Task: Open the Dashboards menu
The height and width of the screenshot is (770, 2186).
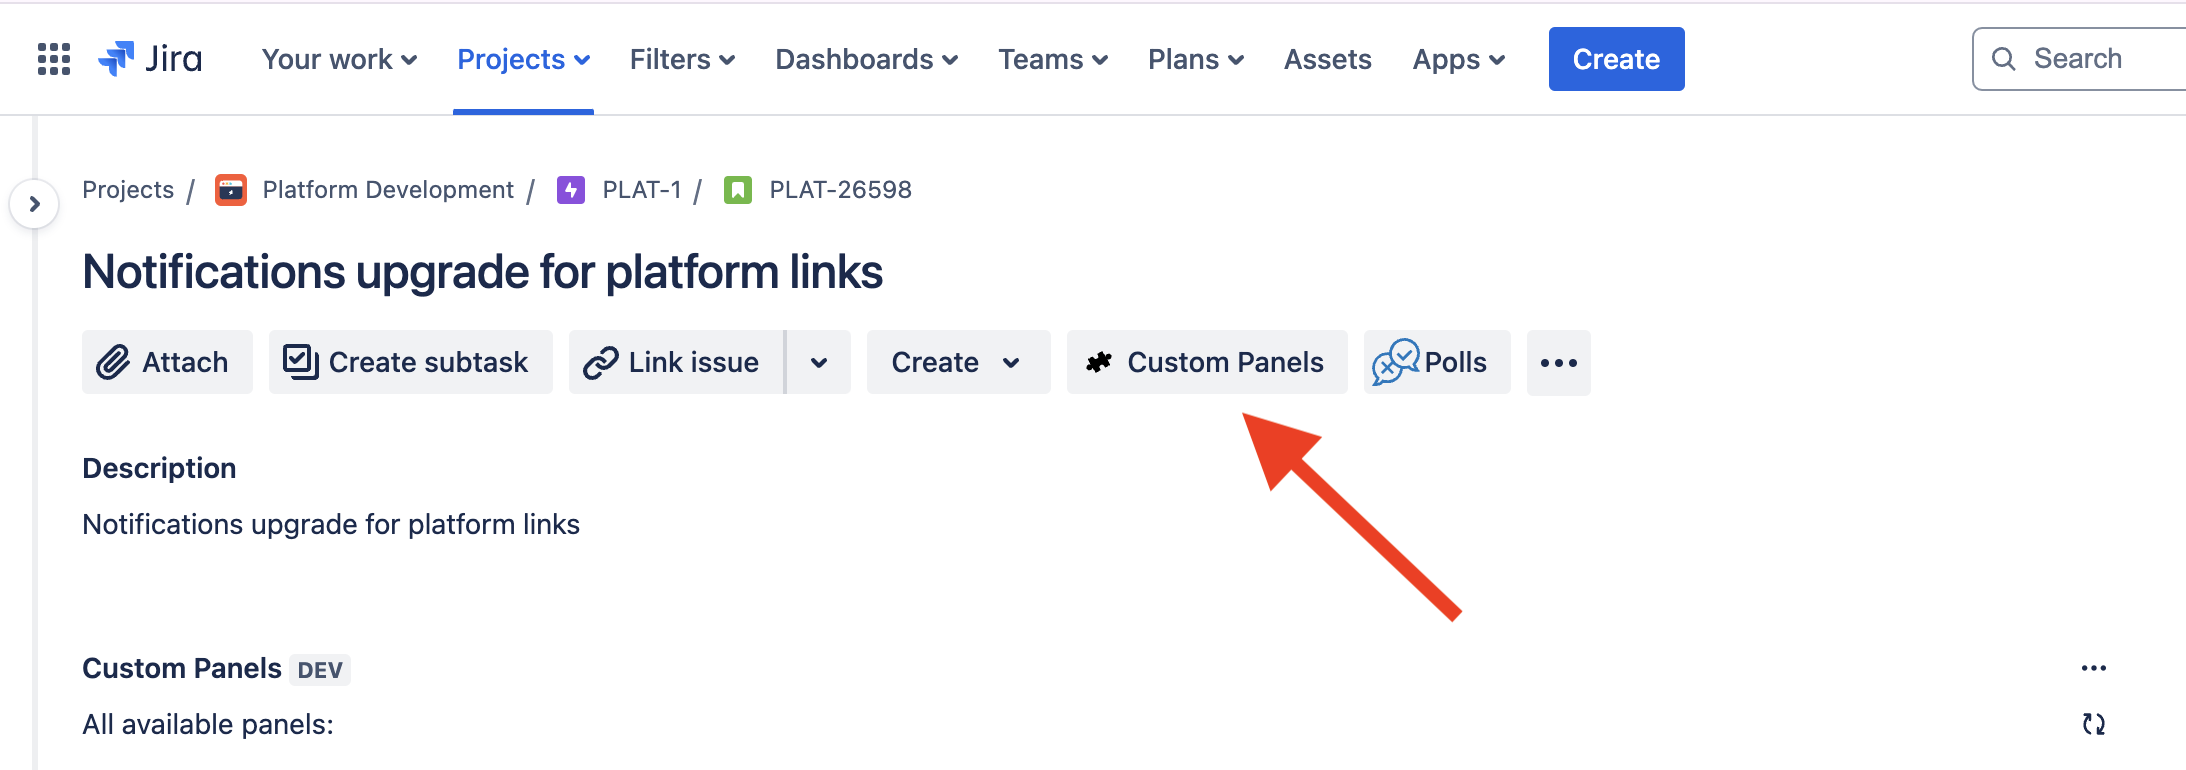Action: (x=866, y=60)
